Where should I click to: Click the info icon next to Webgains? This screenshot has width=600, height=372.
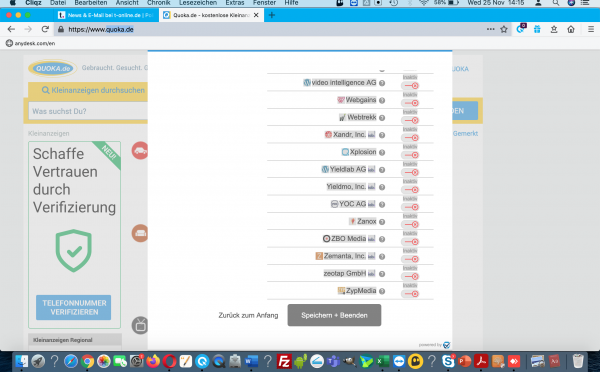[382, 100]
